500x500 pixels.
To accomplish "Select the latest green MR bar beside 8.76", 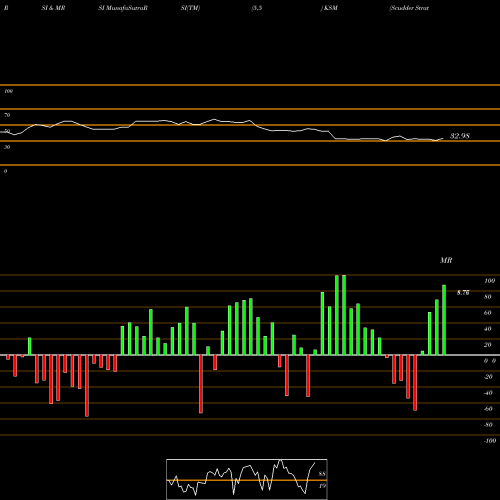I will point(444,320).
